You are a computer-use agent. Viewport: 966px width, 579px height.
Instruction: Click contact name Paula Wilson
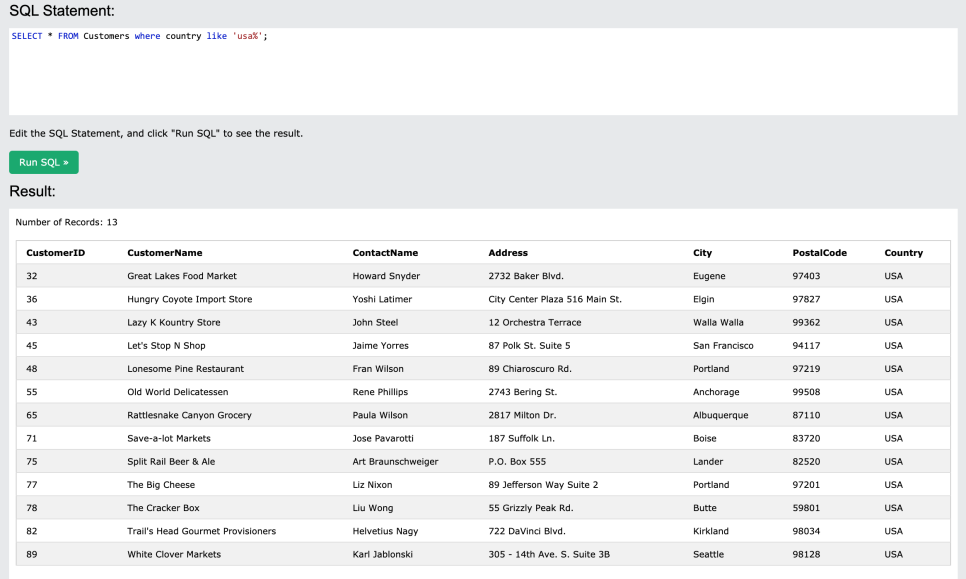pos(380,415)
